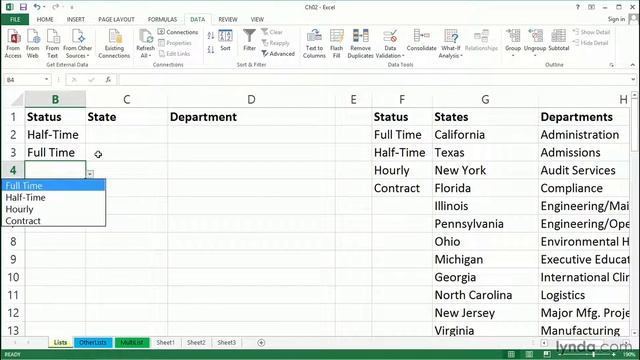
Task: Click the cell containing Audit Services
Action: coord(584,170)
